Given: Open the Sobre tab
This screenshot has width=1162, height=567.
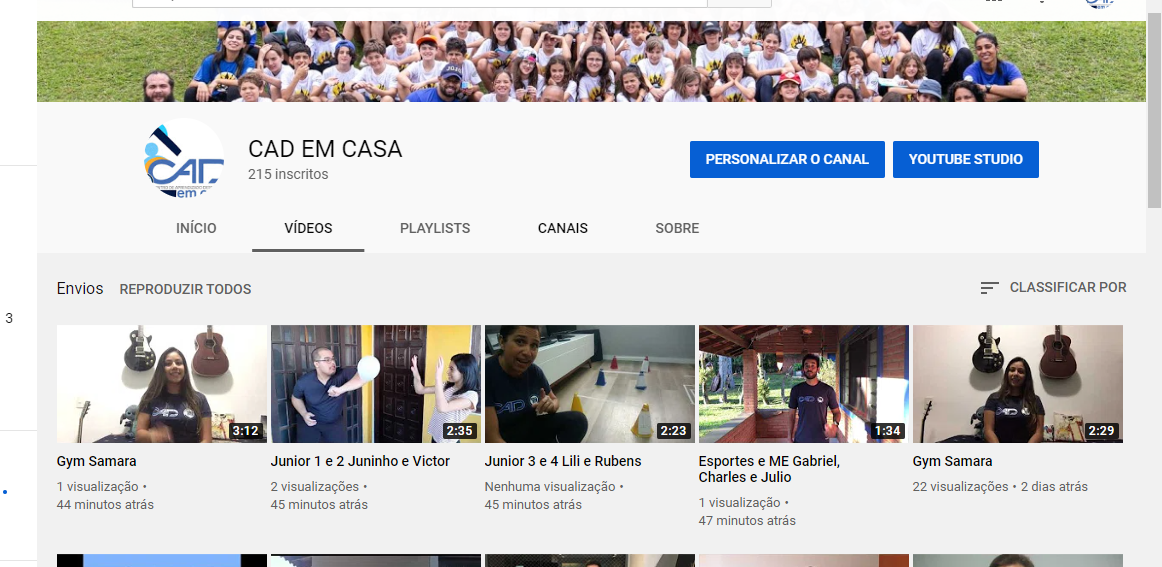Looking at the screenshot, I should click(677, 228).
